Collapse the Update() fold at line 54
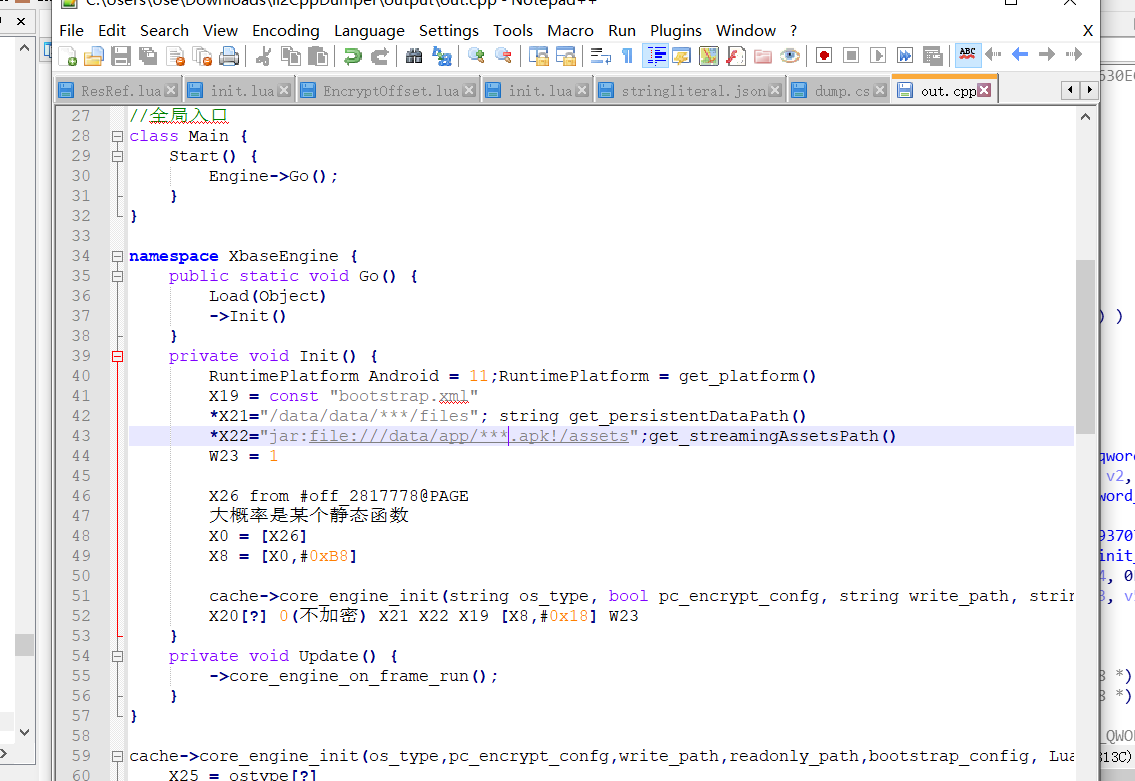1135x781 pixels. (x=117, y=656)
